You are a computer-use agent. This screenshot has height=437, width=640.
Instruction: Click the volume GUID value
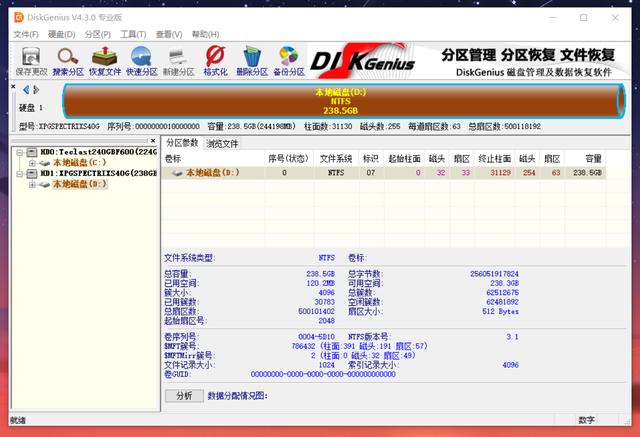click(x=323, y=375)
